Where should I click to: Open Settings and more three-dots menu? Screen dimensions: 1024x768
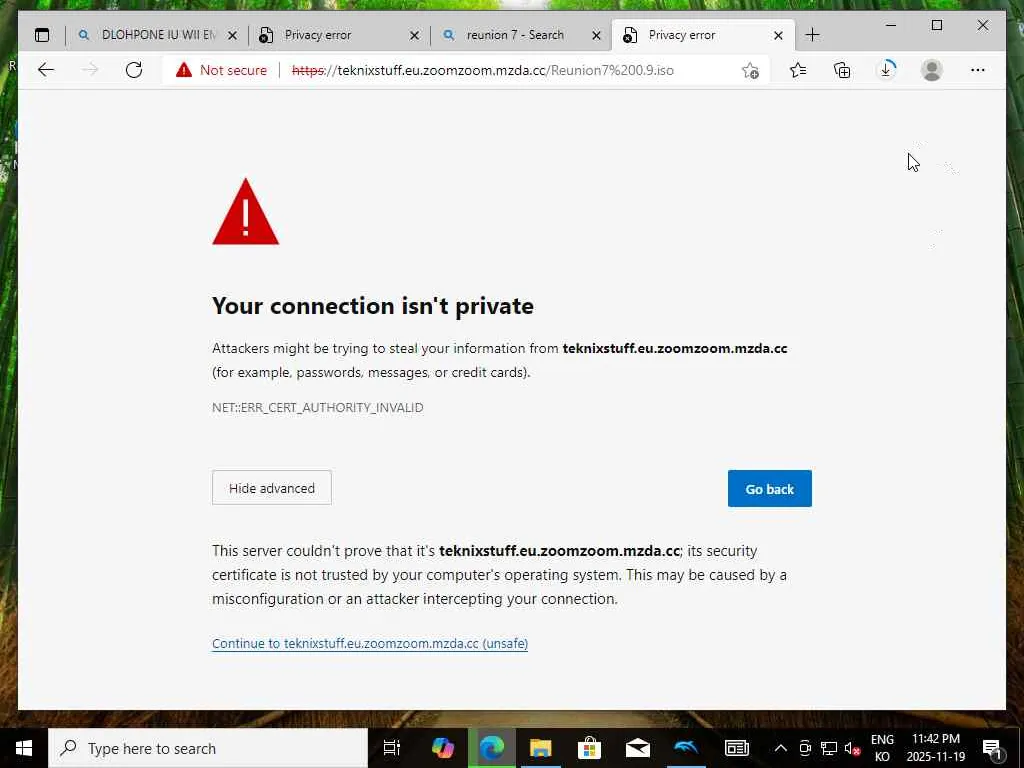(977, 70)
